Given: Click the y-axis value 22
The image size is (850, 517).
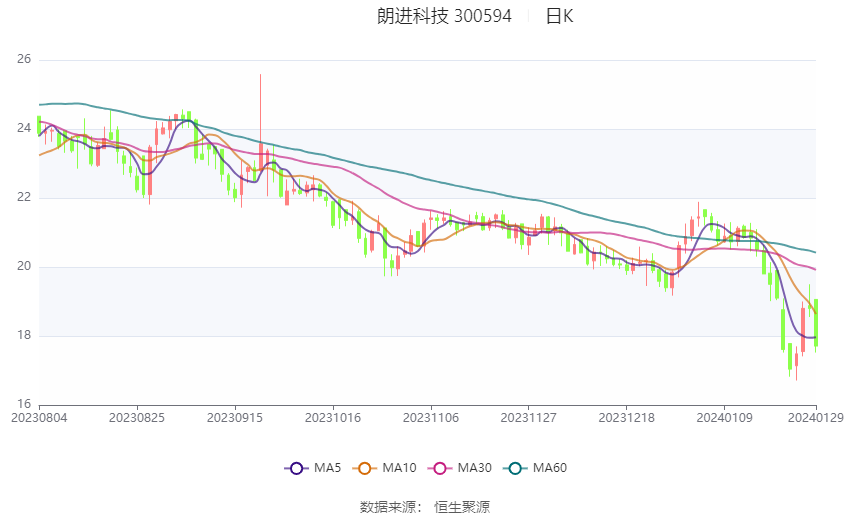Looking at the screenshot, I should click(x=24, y=197).
